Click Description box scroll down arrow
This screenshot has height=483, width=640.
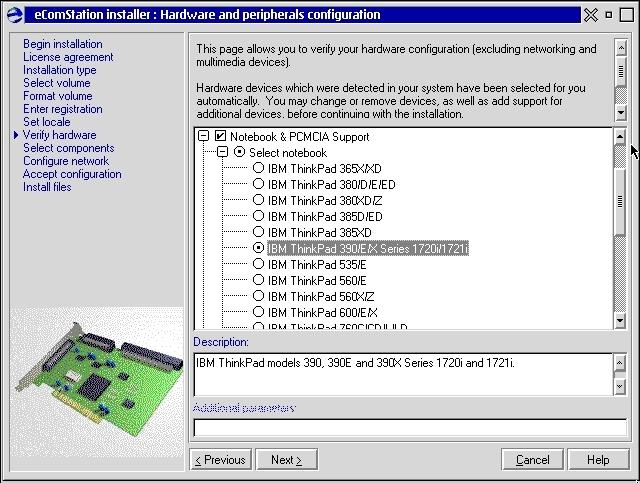point(620,386)
